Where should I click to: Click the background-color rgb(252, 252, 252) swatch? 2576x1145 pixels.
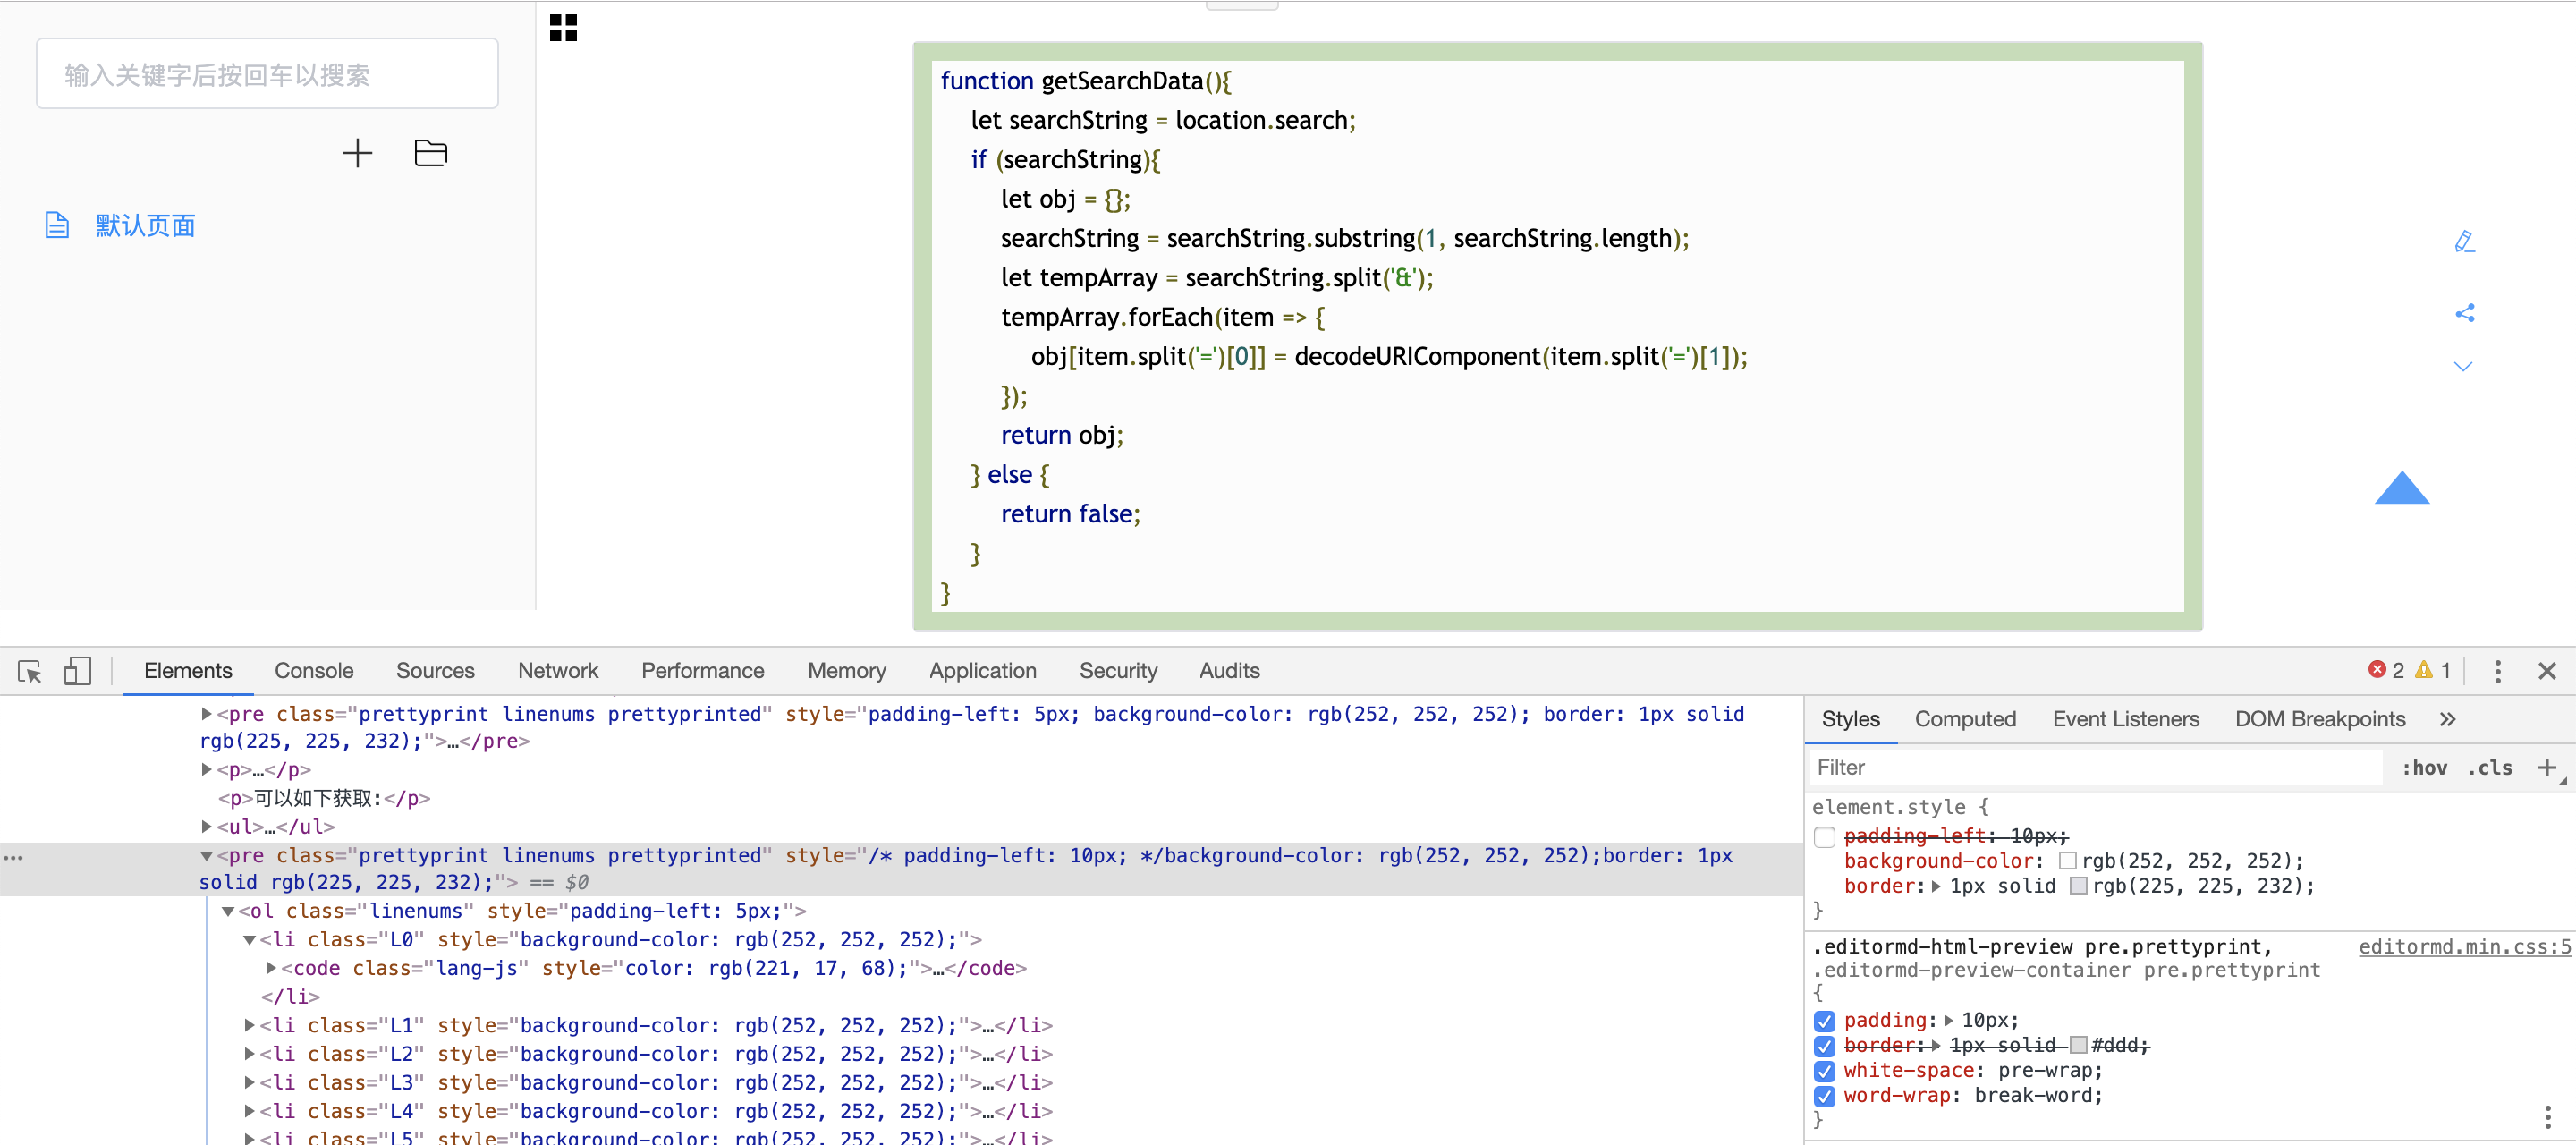2068,861
